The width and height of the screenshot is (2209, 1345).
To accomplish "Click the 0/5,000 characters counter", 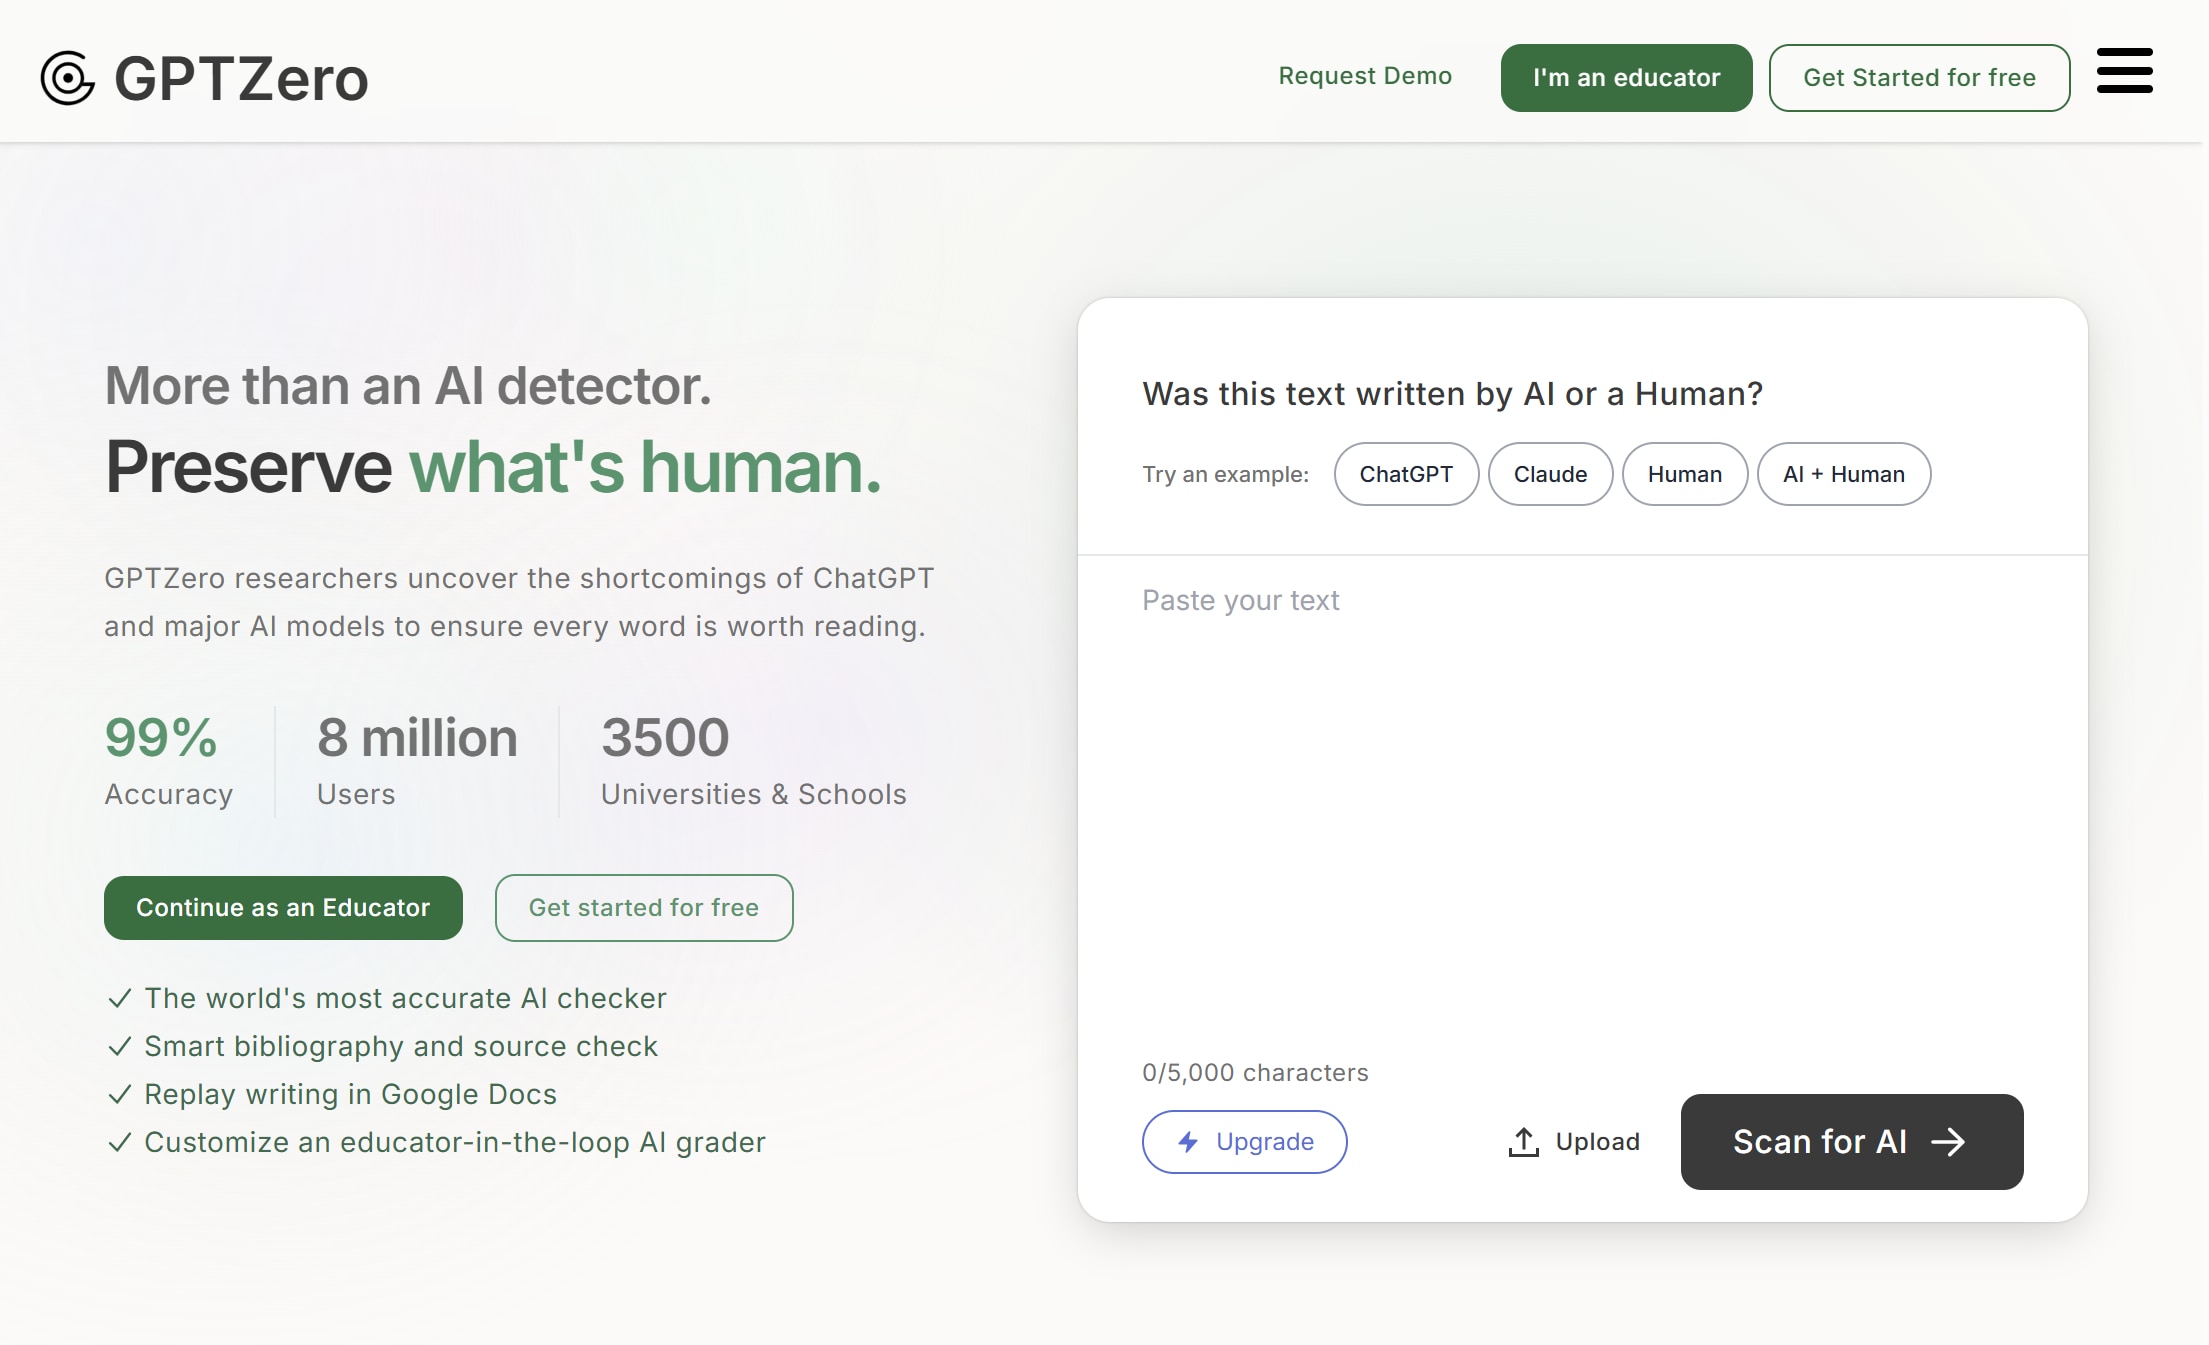I will (1255, 1073).
